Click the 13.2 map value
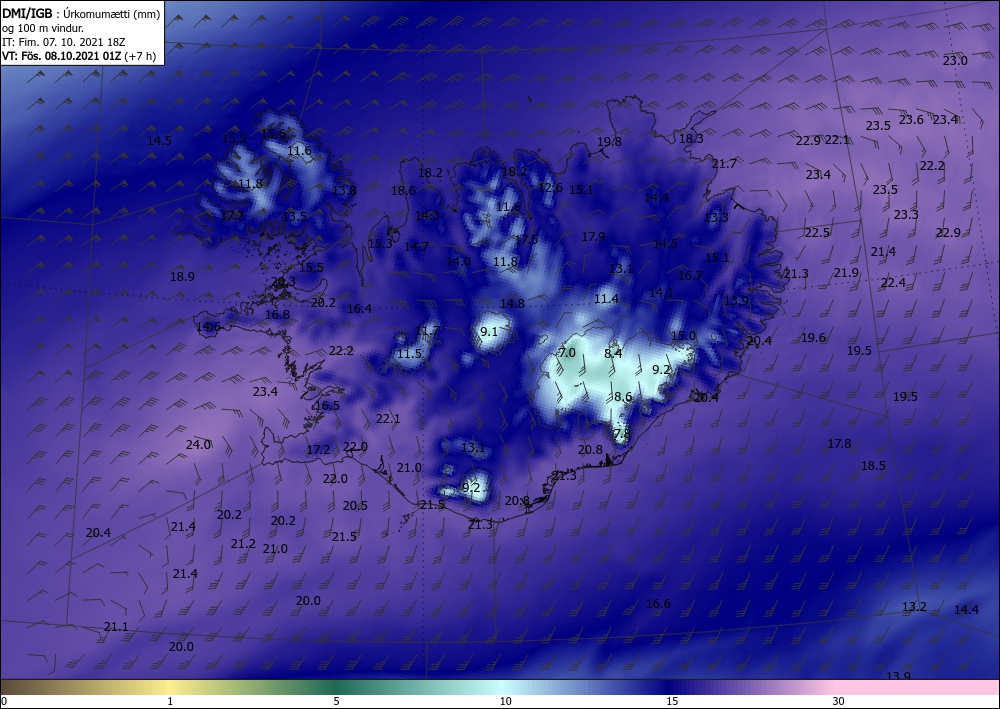 pyautogui.click(x=914, y=606)
